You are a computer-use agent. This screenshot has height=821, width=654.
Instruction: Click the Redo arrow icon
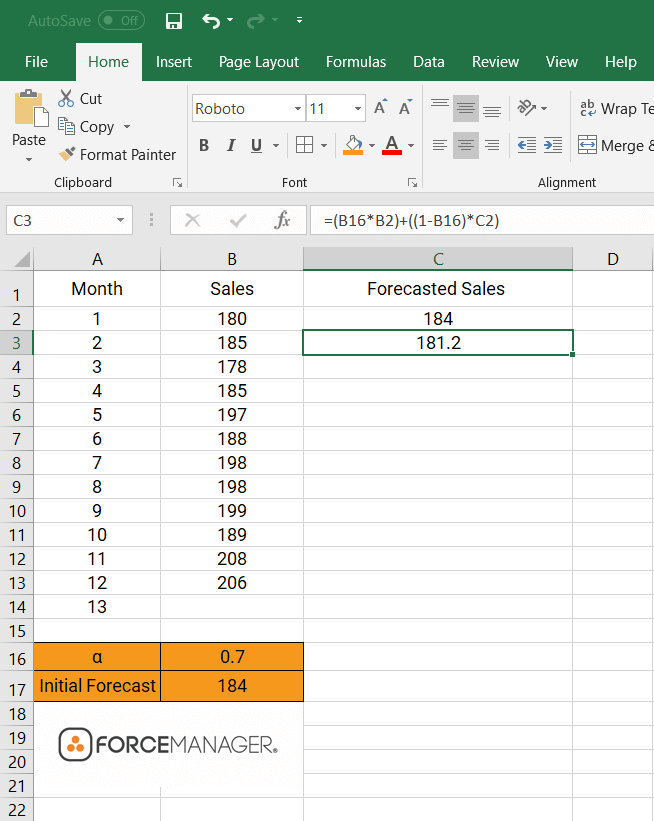(x=256, y=21)
